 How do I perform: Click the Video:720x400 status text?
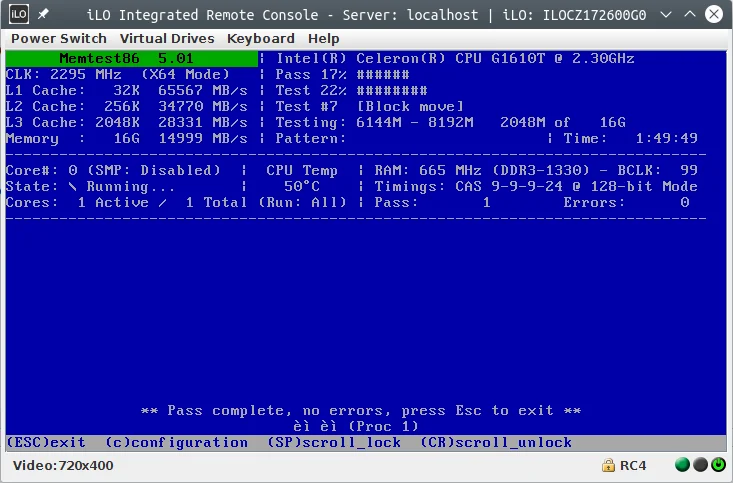click(x=63, y=465)
